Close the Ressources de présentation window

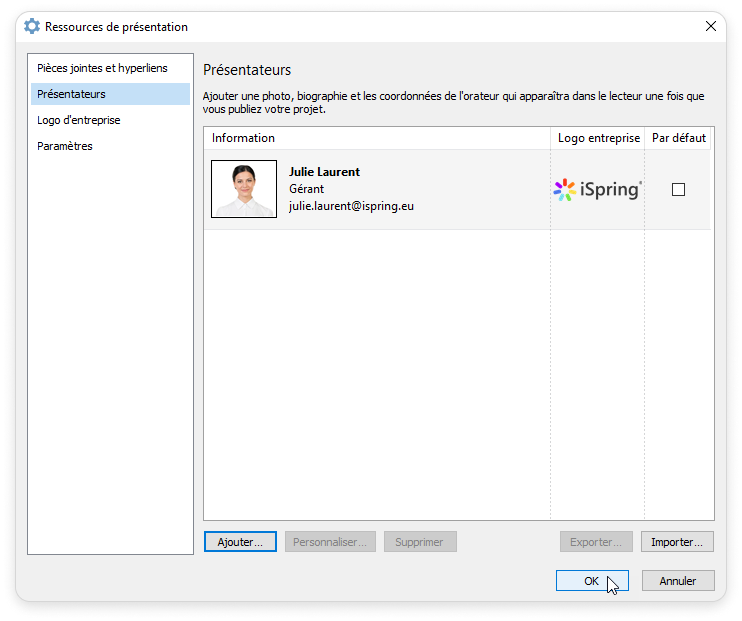tap(710, 27)
